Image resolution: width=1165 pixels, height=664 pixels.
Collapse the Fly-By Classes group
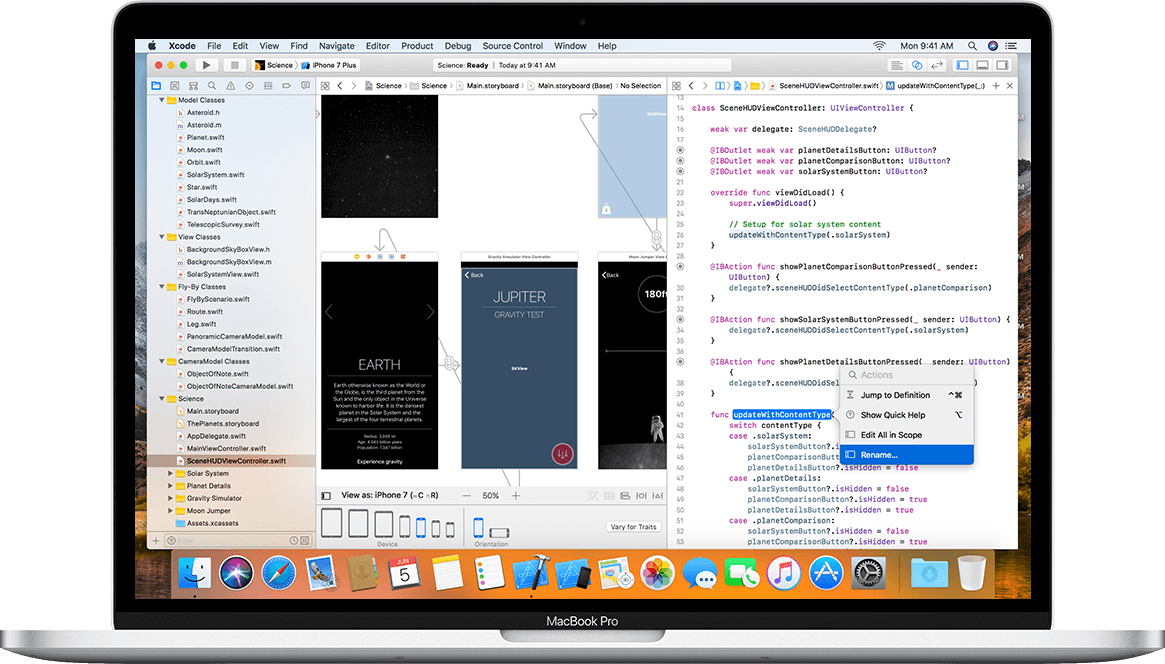click(x=162, y=287)
